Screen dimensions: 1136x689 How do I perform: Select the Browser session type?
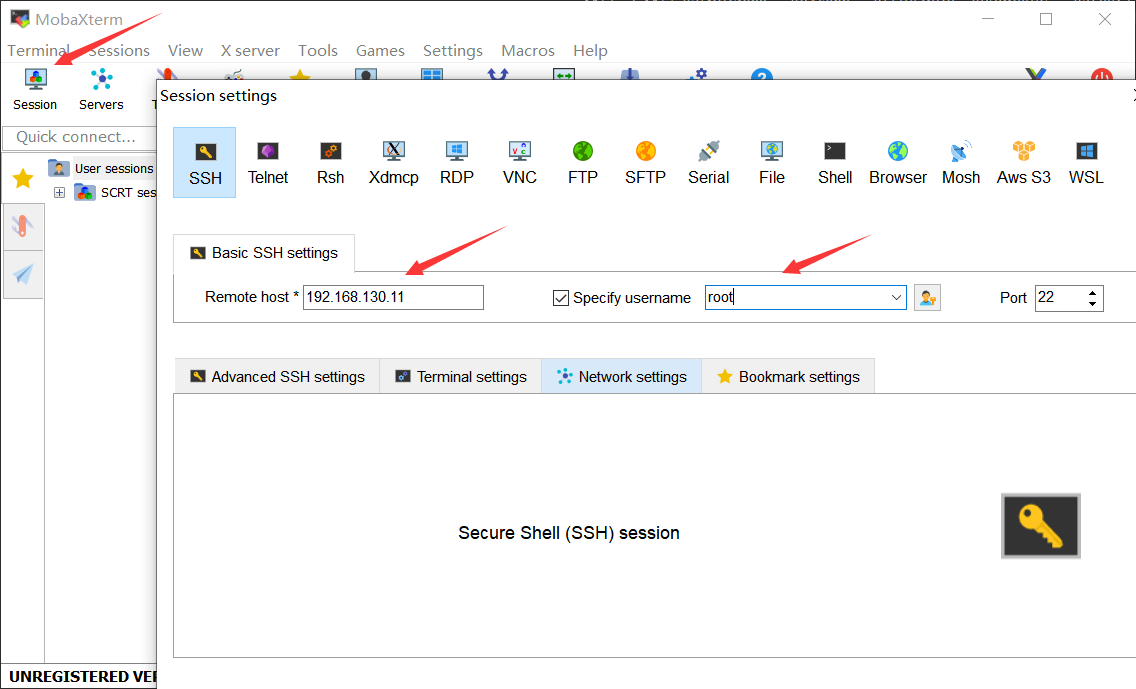coord(898,163)
